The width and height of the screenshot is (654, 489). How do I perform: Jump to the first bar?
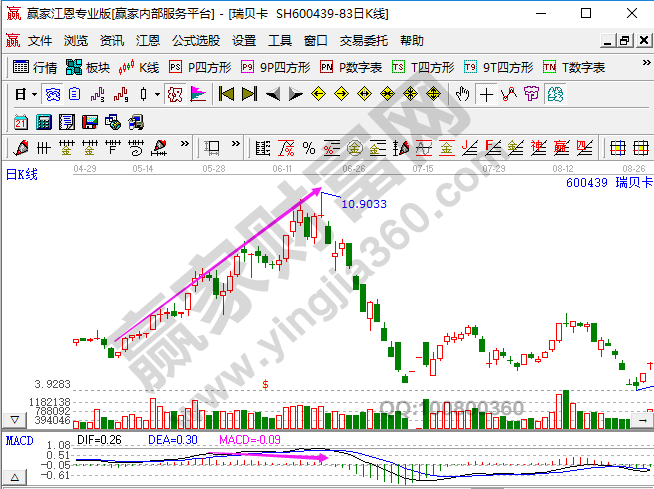point(226,94)
